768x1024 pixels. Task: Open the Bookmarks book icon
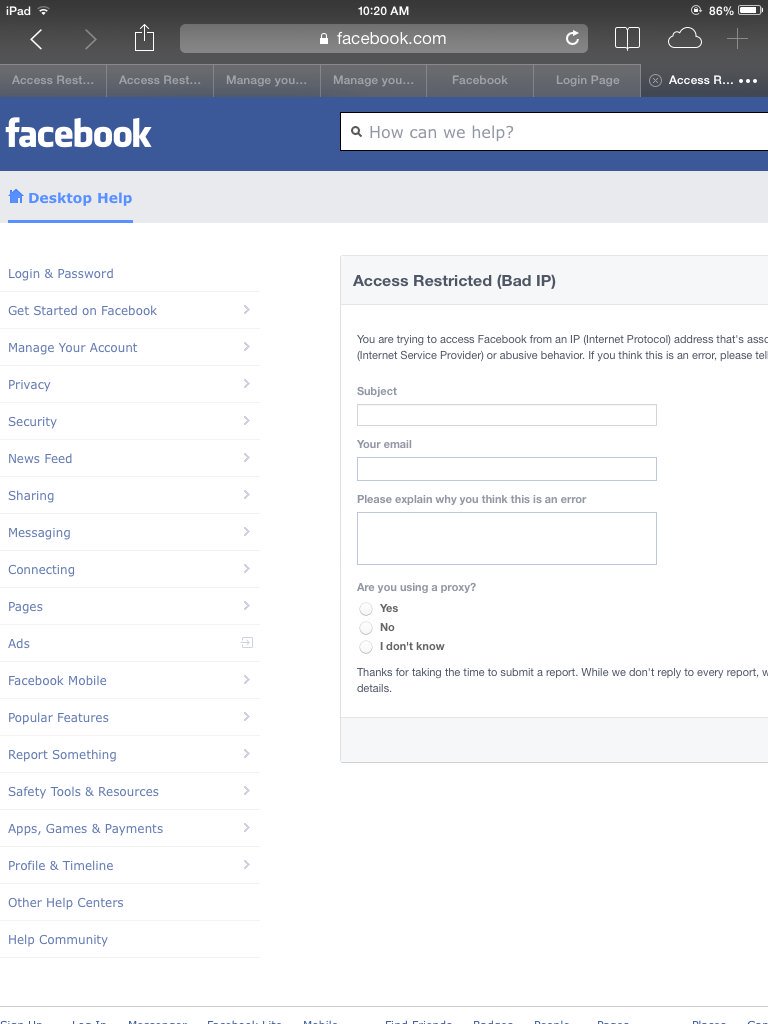(627, 39)
